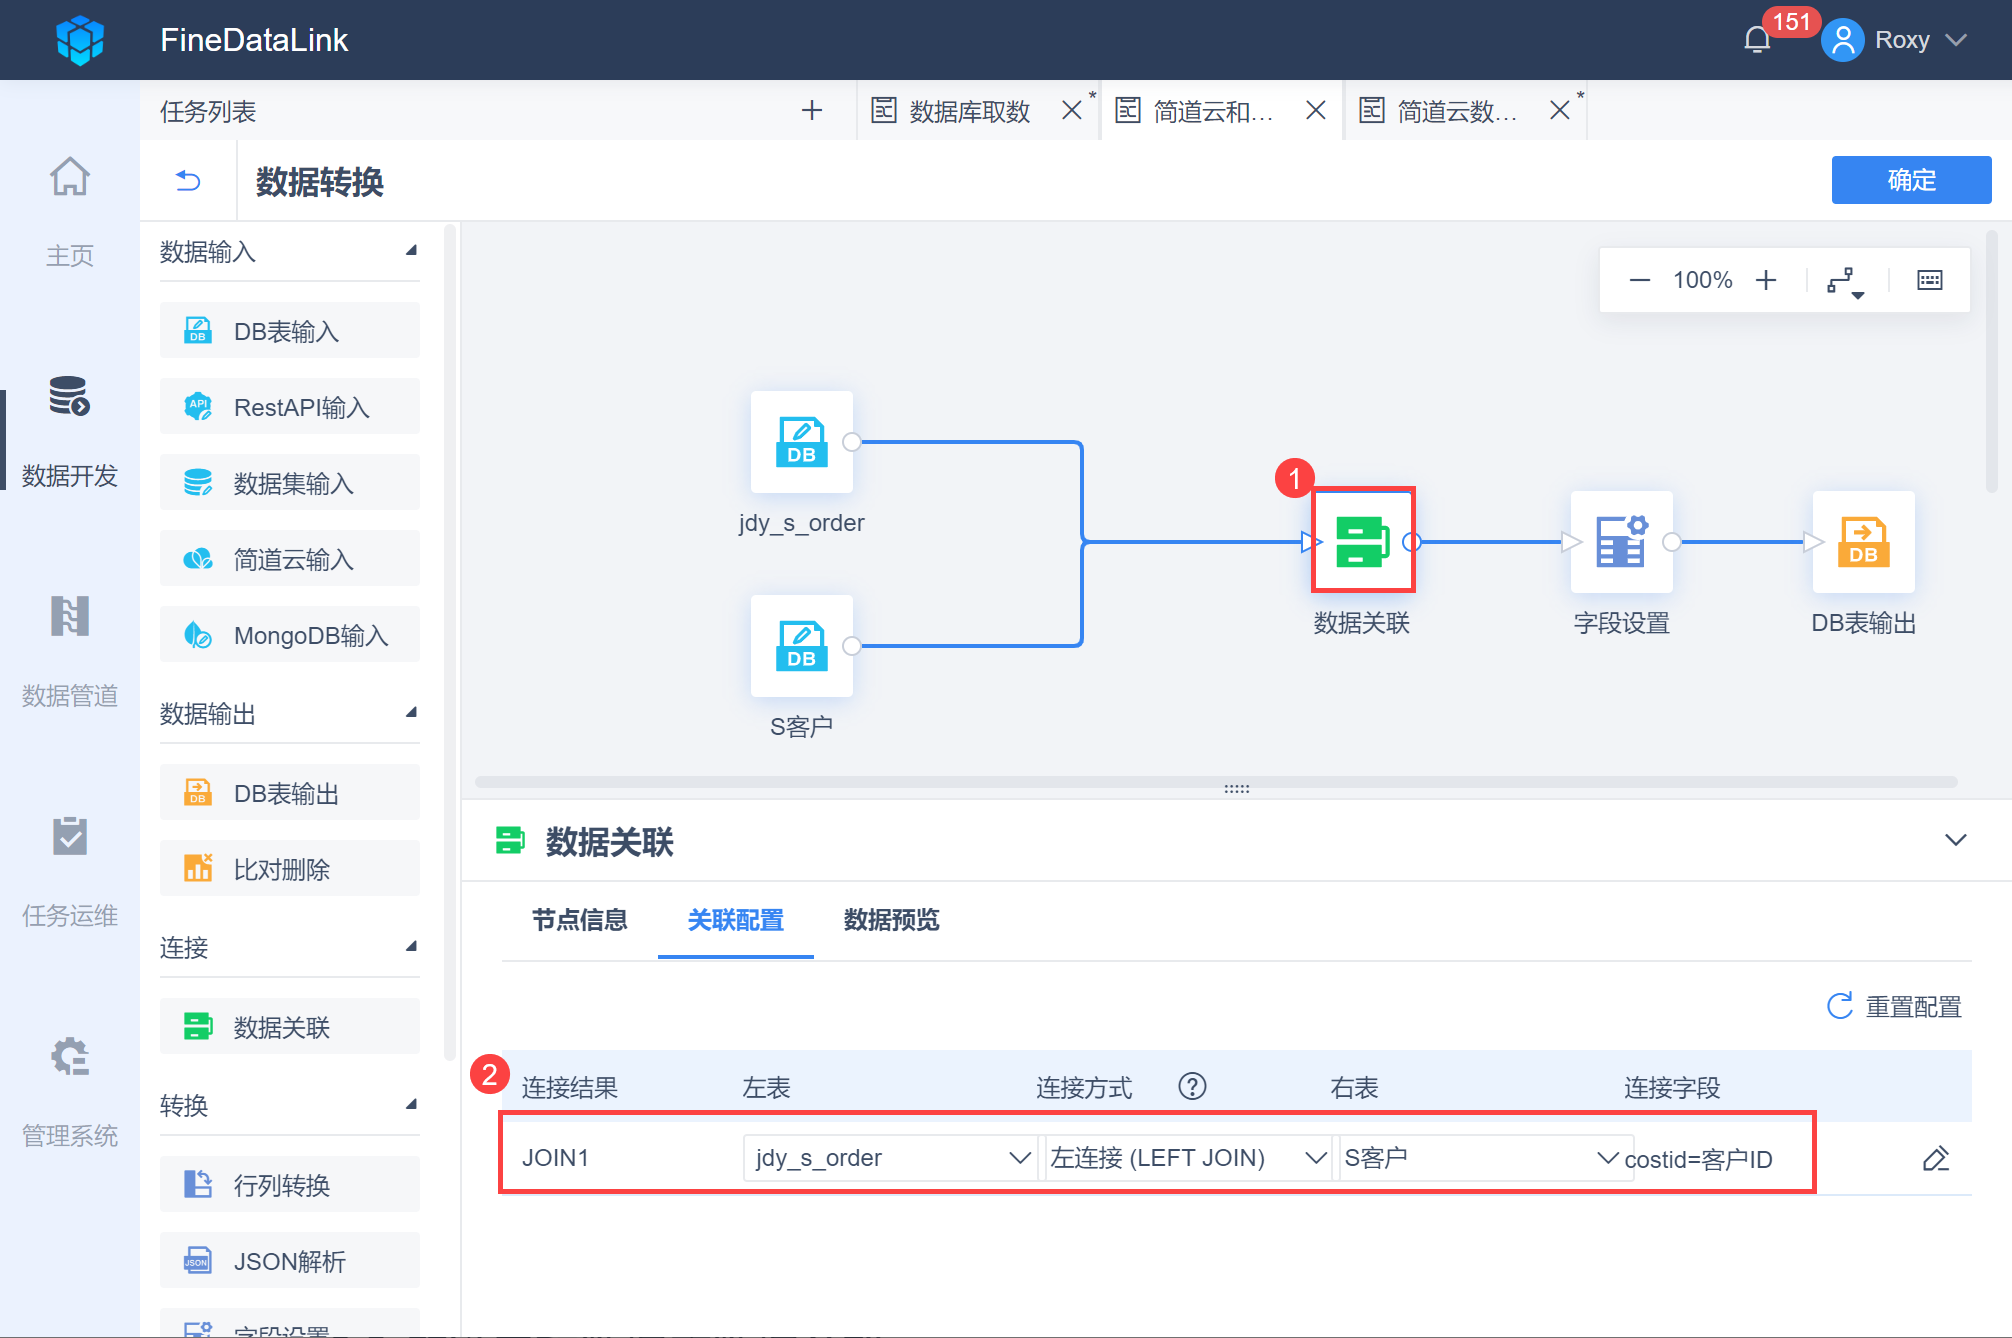The width and height of the screenshot is (2012, 1338).
Task: Select the 数据关联 node on canvas
Action: 1362,541
